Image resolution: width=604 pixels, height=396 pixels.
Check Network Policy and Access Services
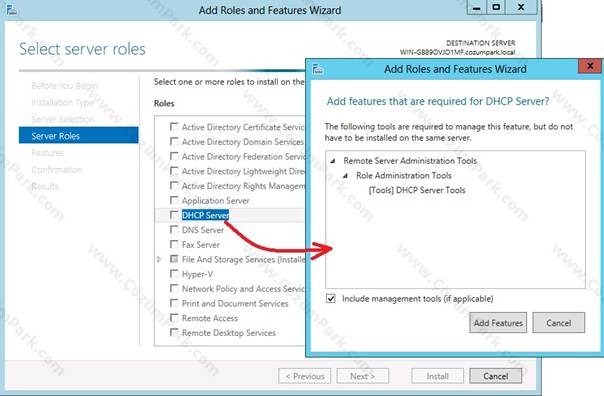click(x=174, y=289)
